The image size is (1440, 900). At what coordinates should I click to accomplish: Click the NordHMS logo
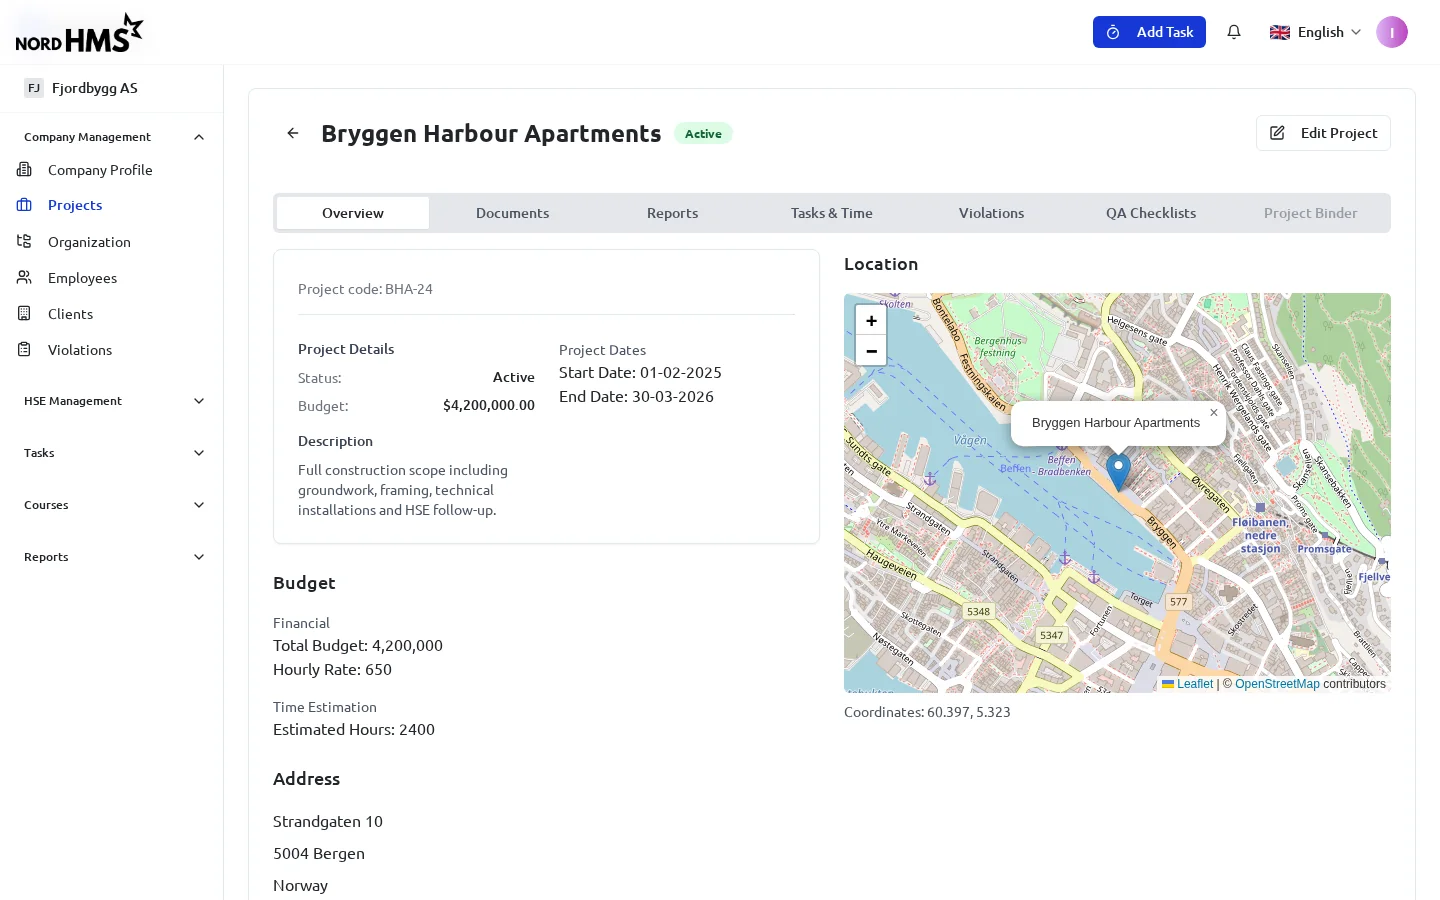coord(80,33)
